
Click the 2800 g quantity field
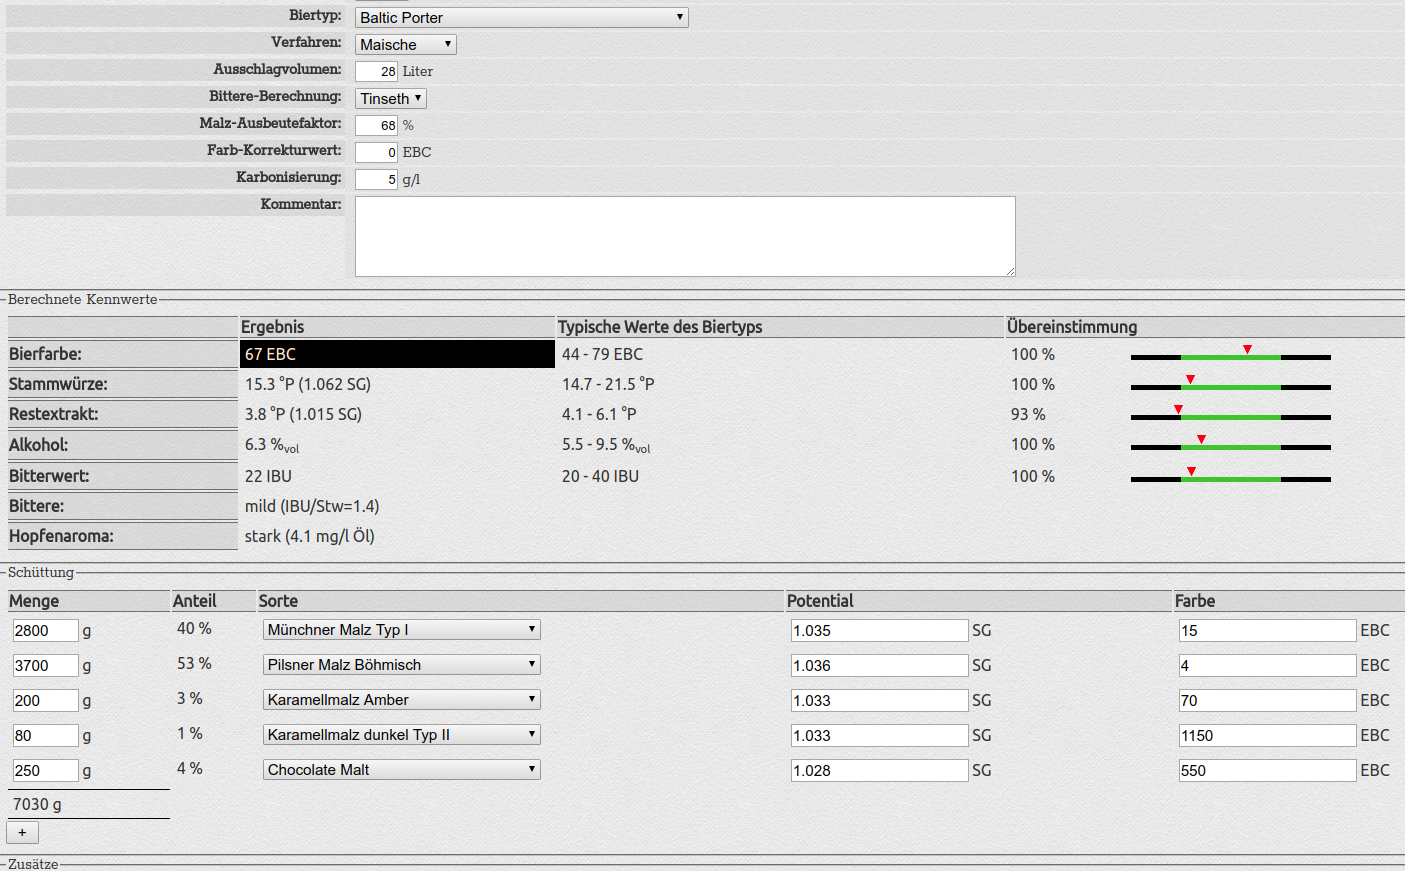[45, 630]
